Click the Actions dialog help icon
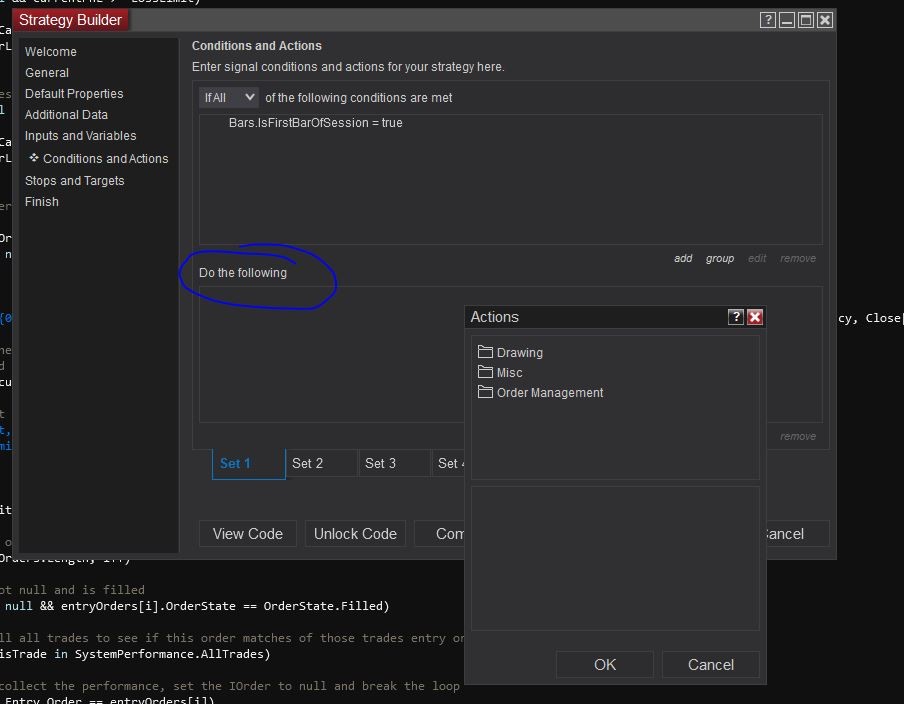 tap(736, 317)
